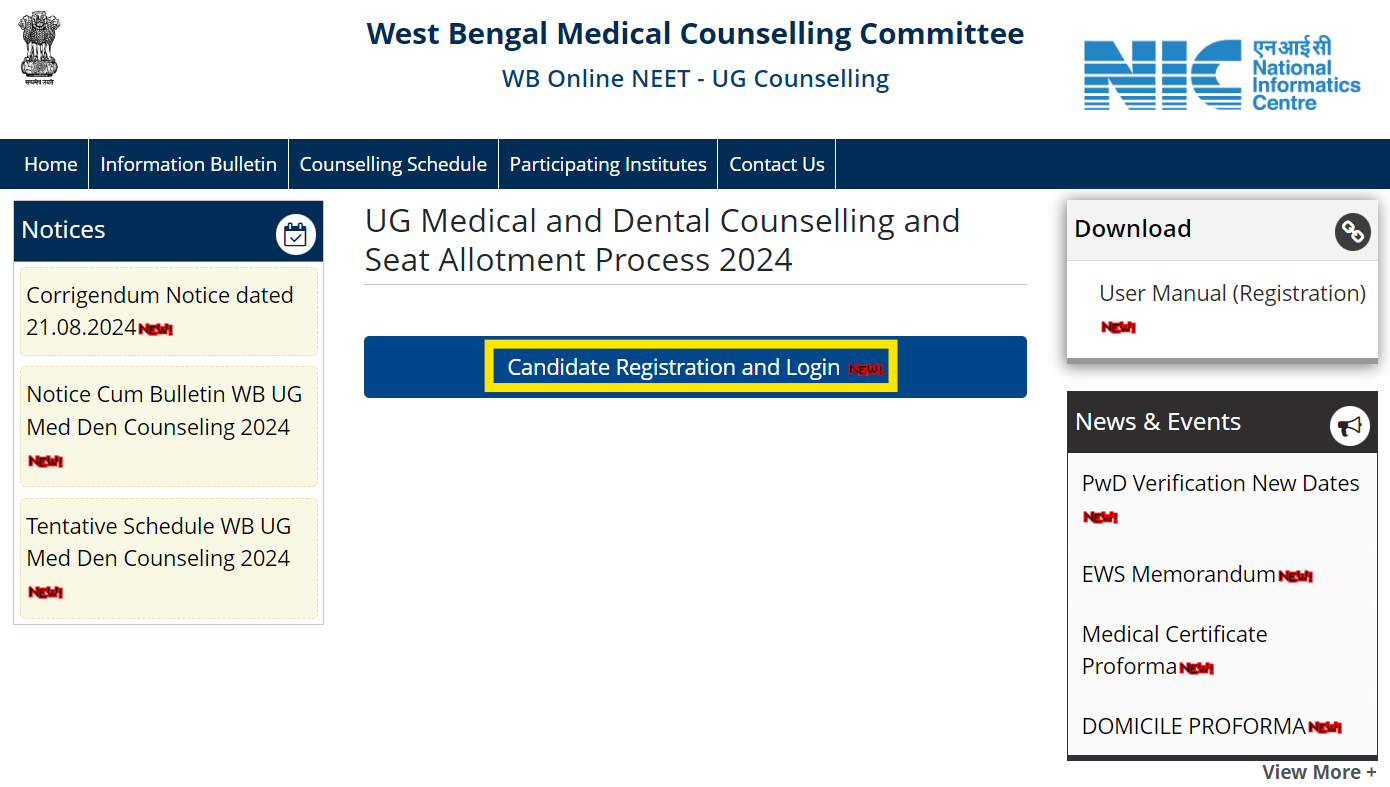
Task: Go to Counselling Schedule menu
Action: (393, 164)
